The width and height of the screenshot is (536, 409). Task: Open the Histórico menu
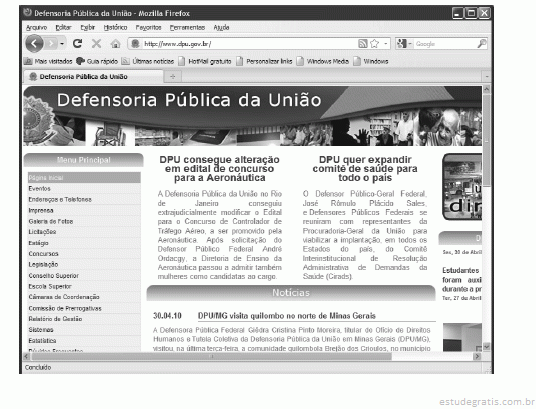point(116,27)
